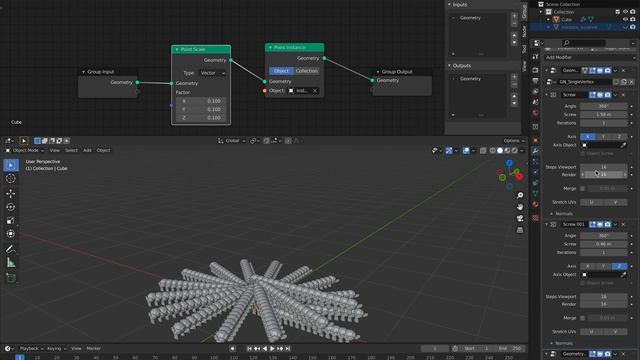This screenshot has width=640, height=360.
Task: Toggle Screw modifier viewport display
Action: click(600, 95)
